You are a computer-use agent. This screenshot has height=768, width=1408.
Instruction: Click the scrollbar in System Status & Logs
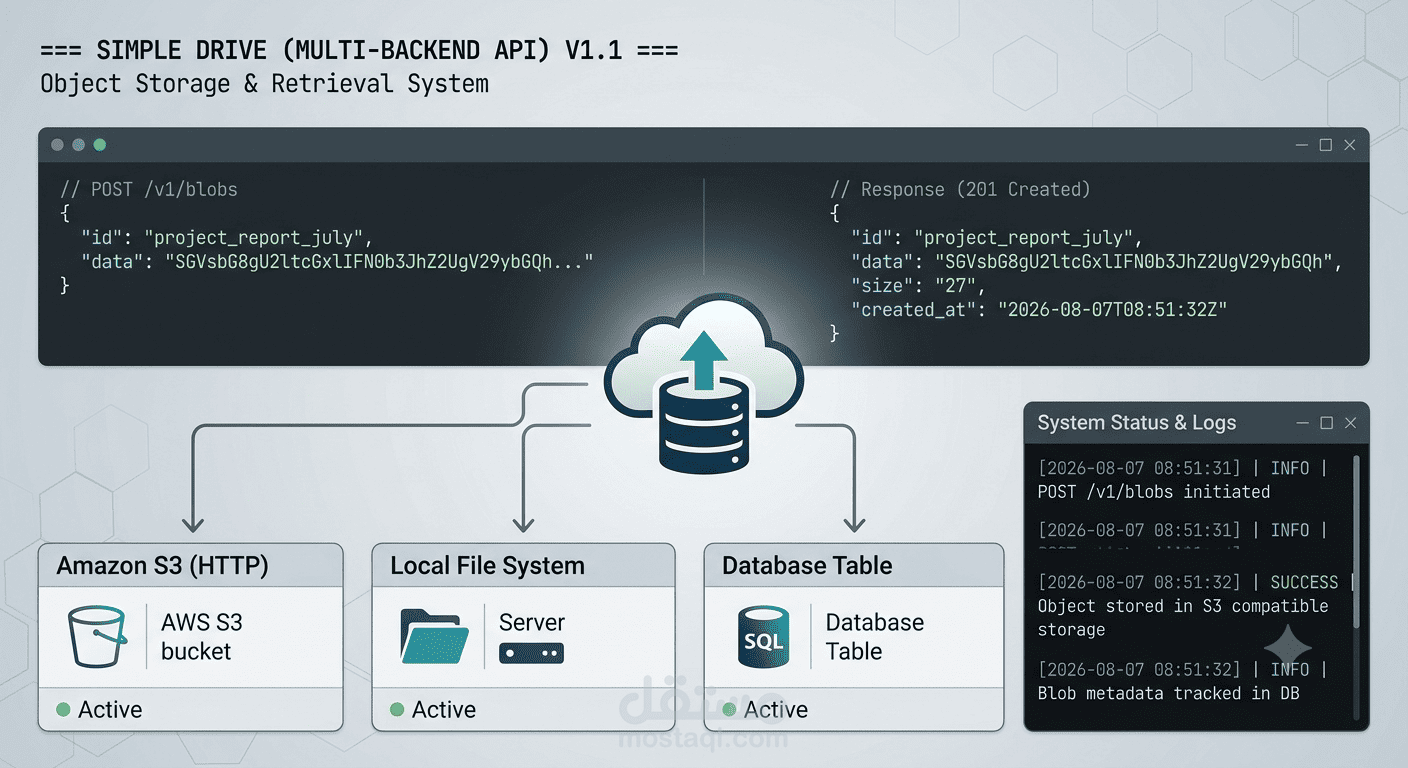tap(1356, 542)
